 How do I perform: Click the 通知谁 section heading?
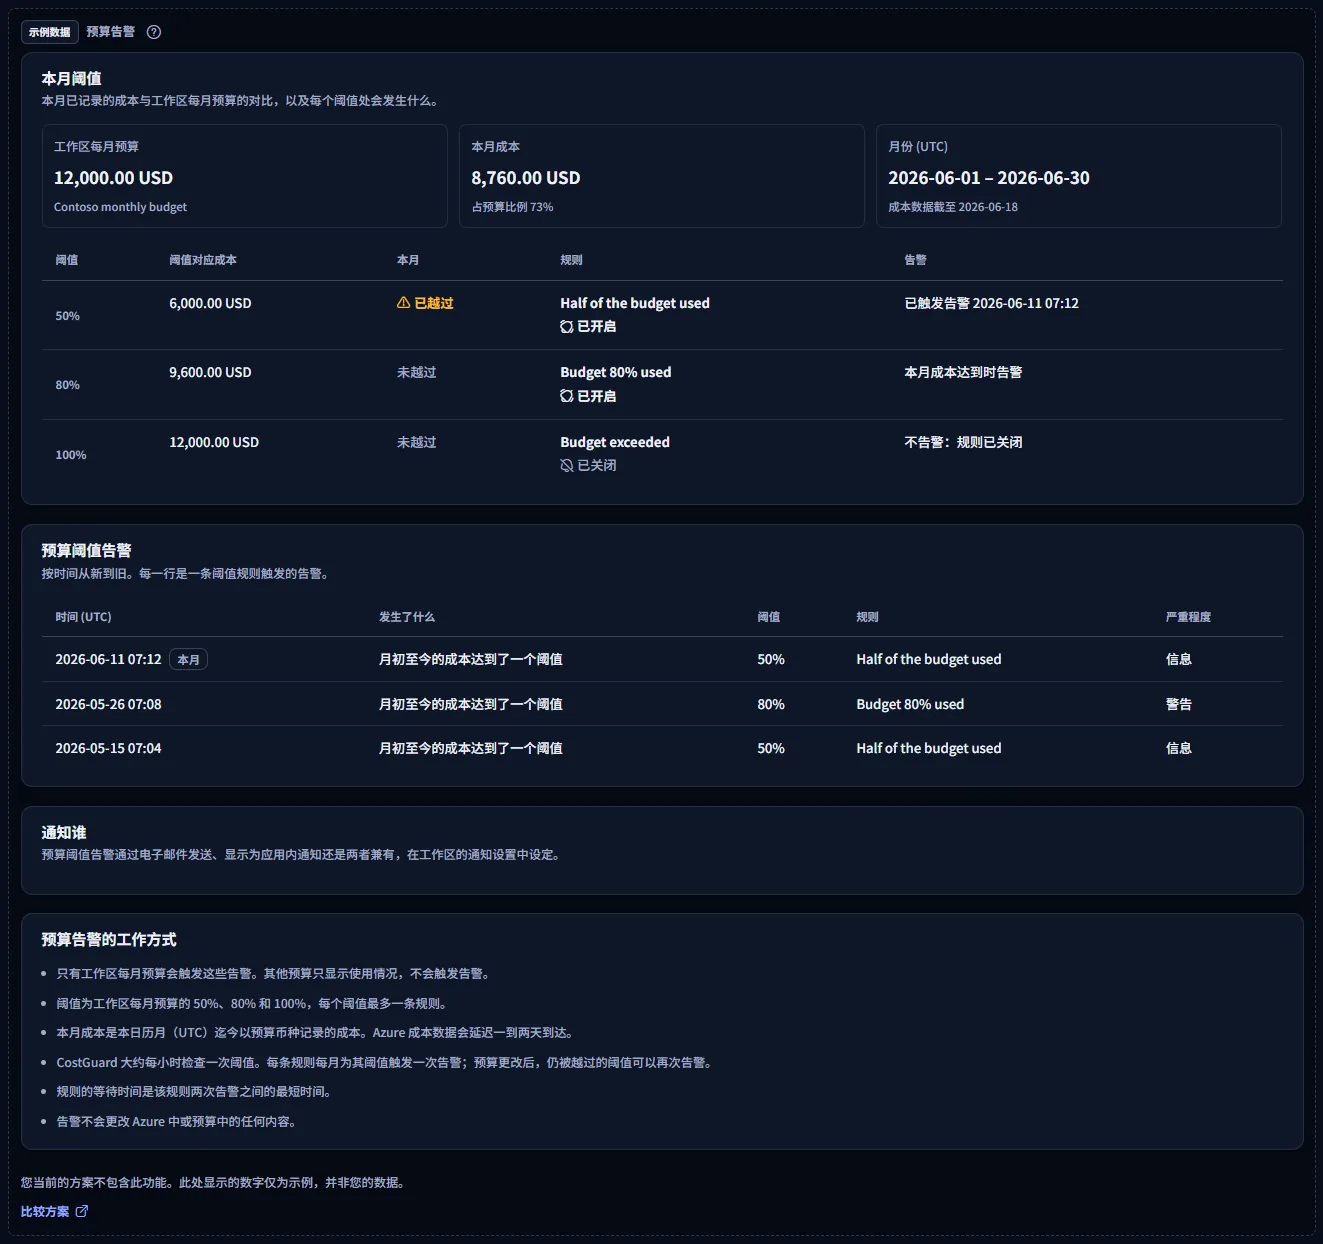click(64, 832)
